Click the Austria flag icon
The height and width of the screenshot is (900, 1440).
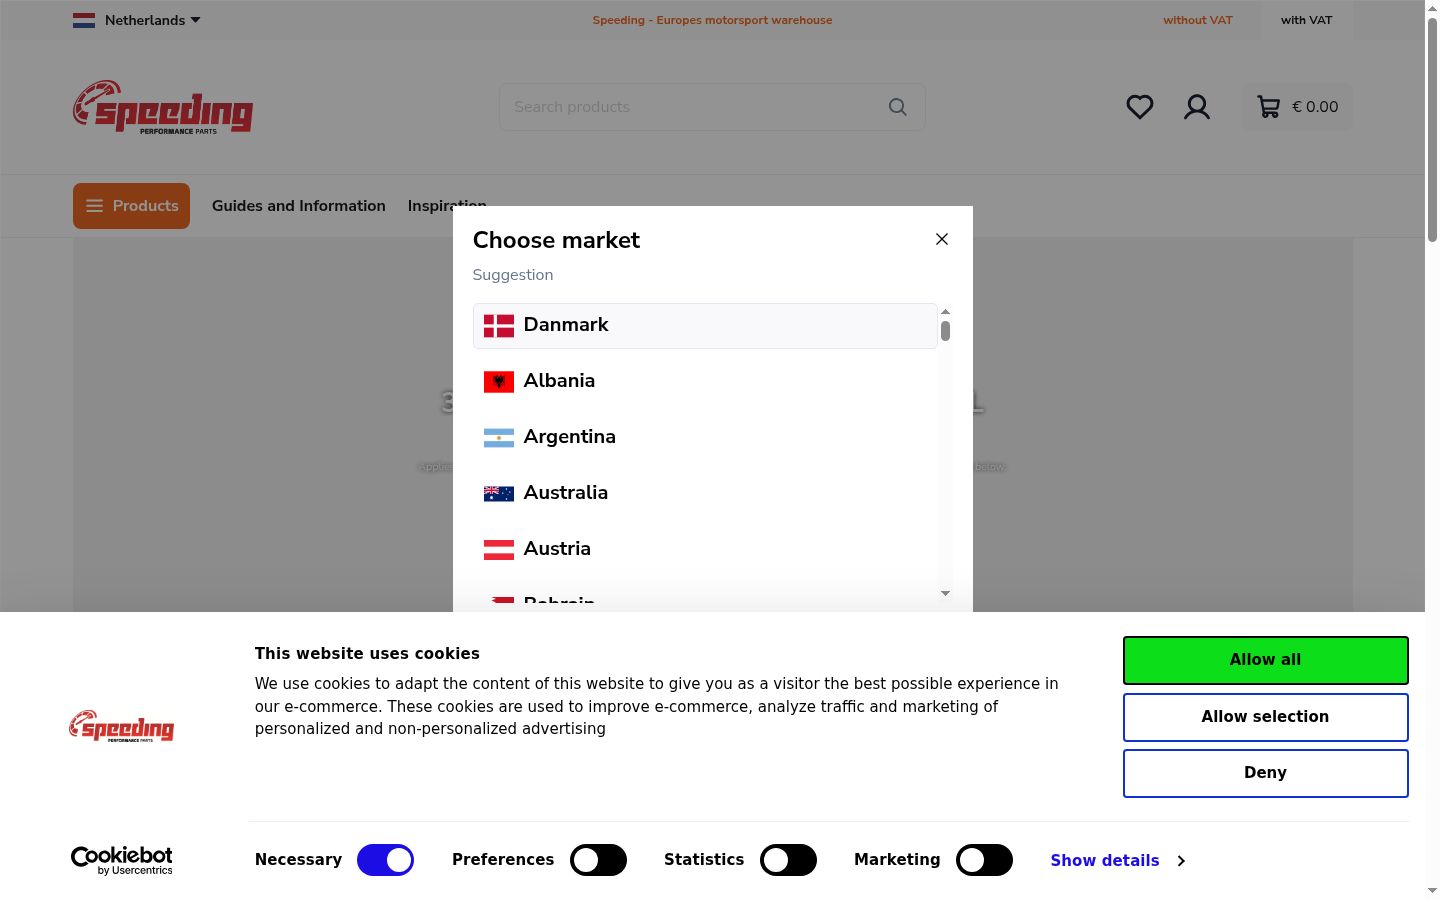pyautogui.click(x=499, y=550)
